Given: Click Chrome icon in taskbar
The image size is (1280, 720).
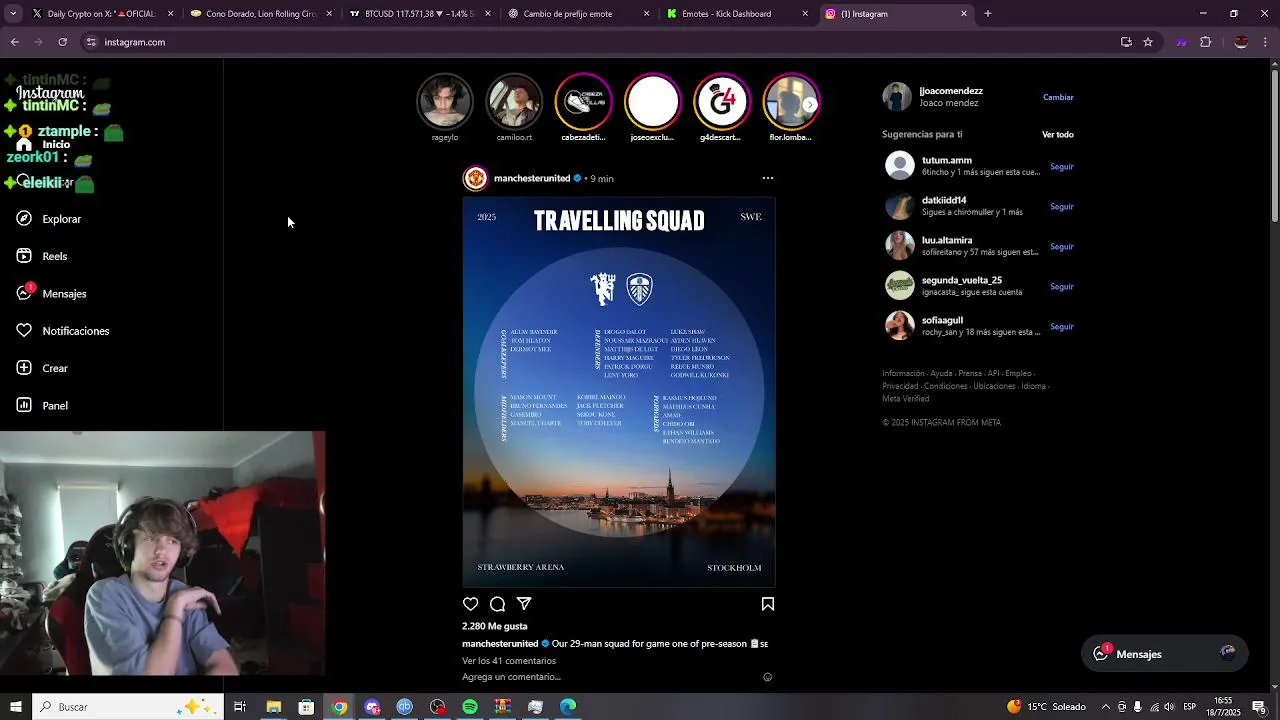Looking at the screenshot, I should tap(339, 707).
